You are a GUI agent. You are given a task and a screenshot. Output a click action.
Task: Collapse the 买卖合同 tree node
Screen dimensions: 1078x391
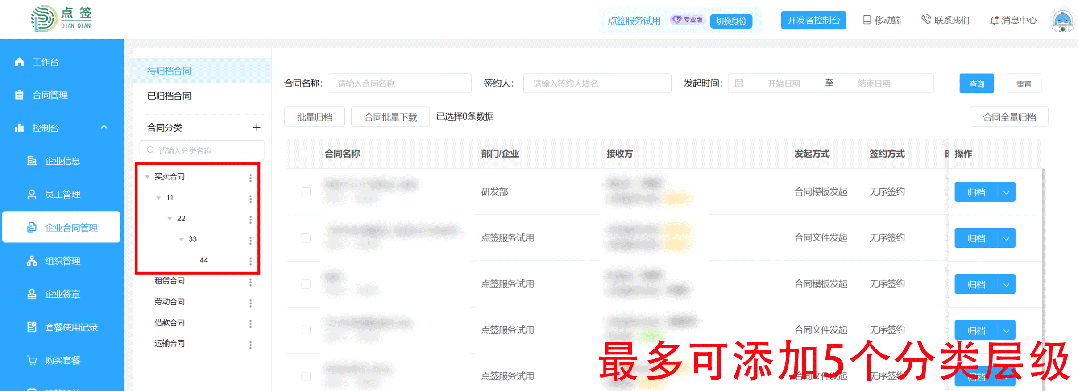point(147,177)
